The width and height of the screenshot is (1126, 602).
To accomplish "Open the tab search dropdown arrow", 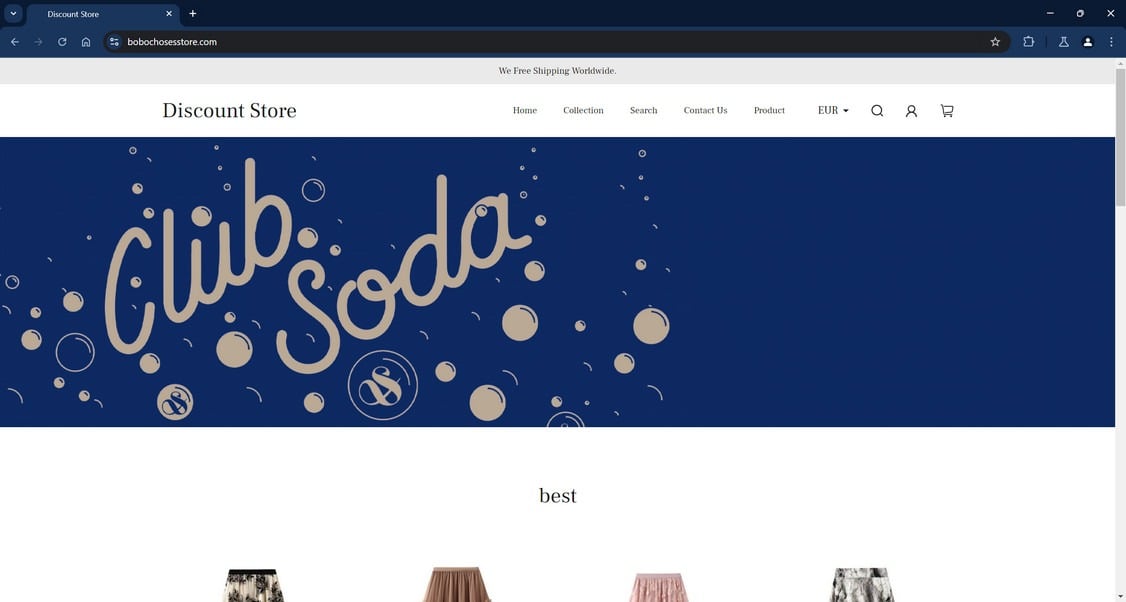I will coord(13,14).
